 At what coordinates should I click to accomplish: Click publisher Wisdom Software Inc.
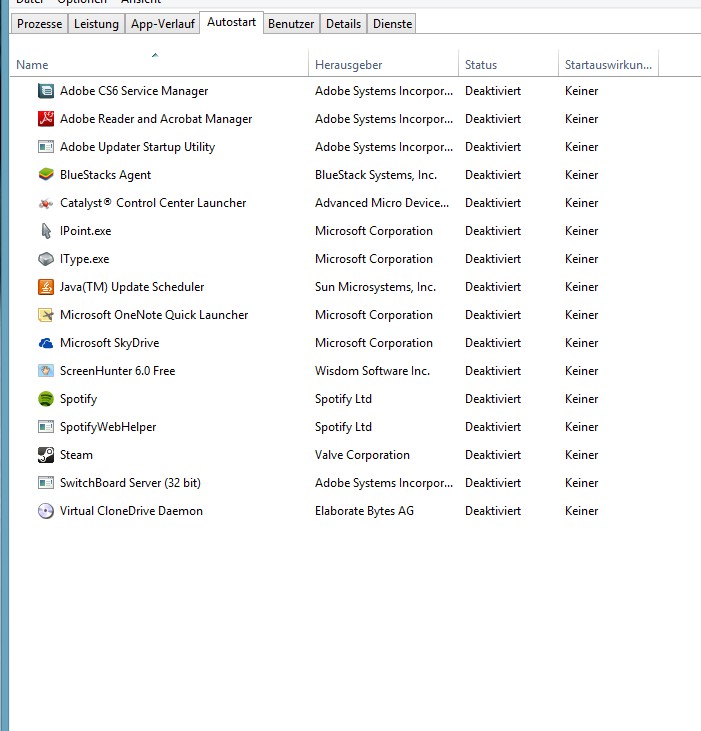(372, 371)
